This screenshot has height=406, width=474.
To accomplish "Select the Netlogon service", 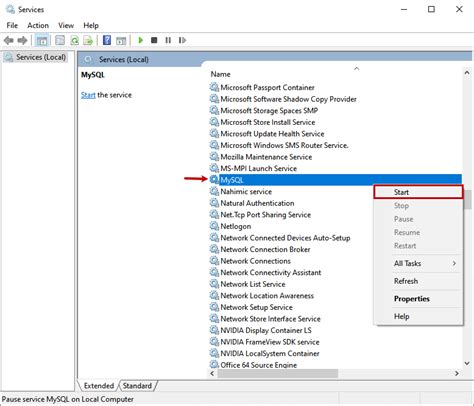I will pos(236,226).
